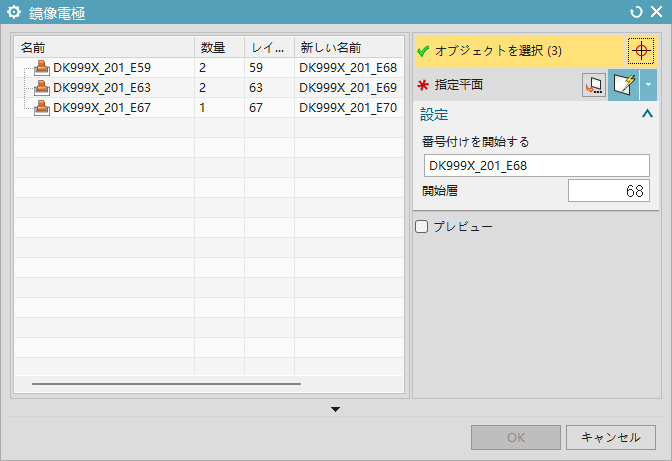
Task: Expand the dialog with the bottom arrow
Action: pyautogui.click(x=336, y=409)
